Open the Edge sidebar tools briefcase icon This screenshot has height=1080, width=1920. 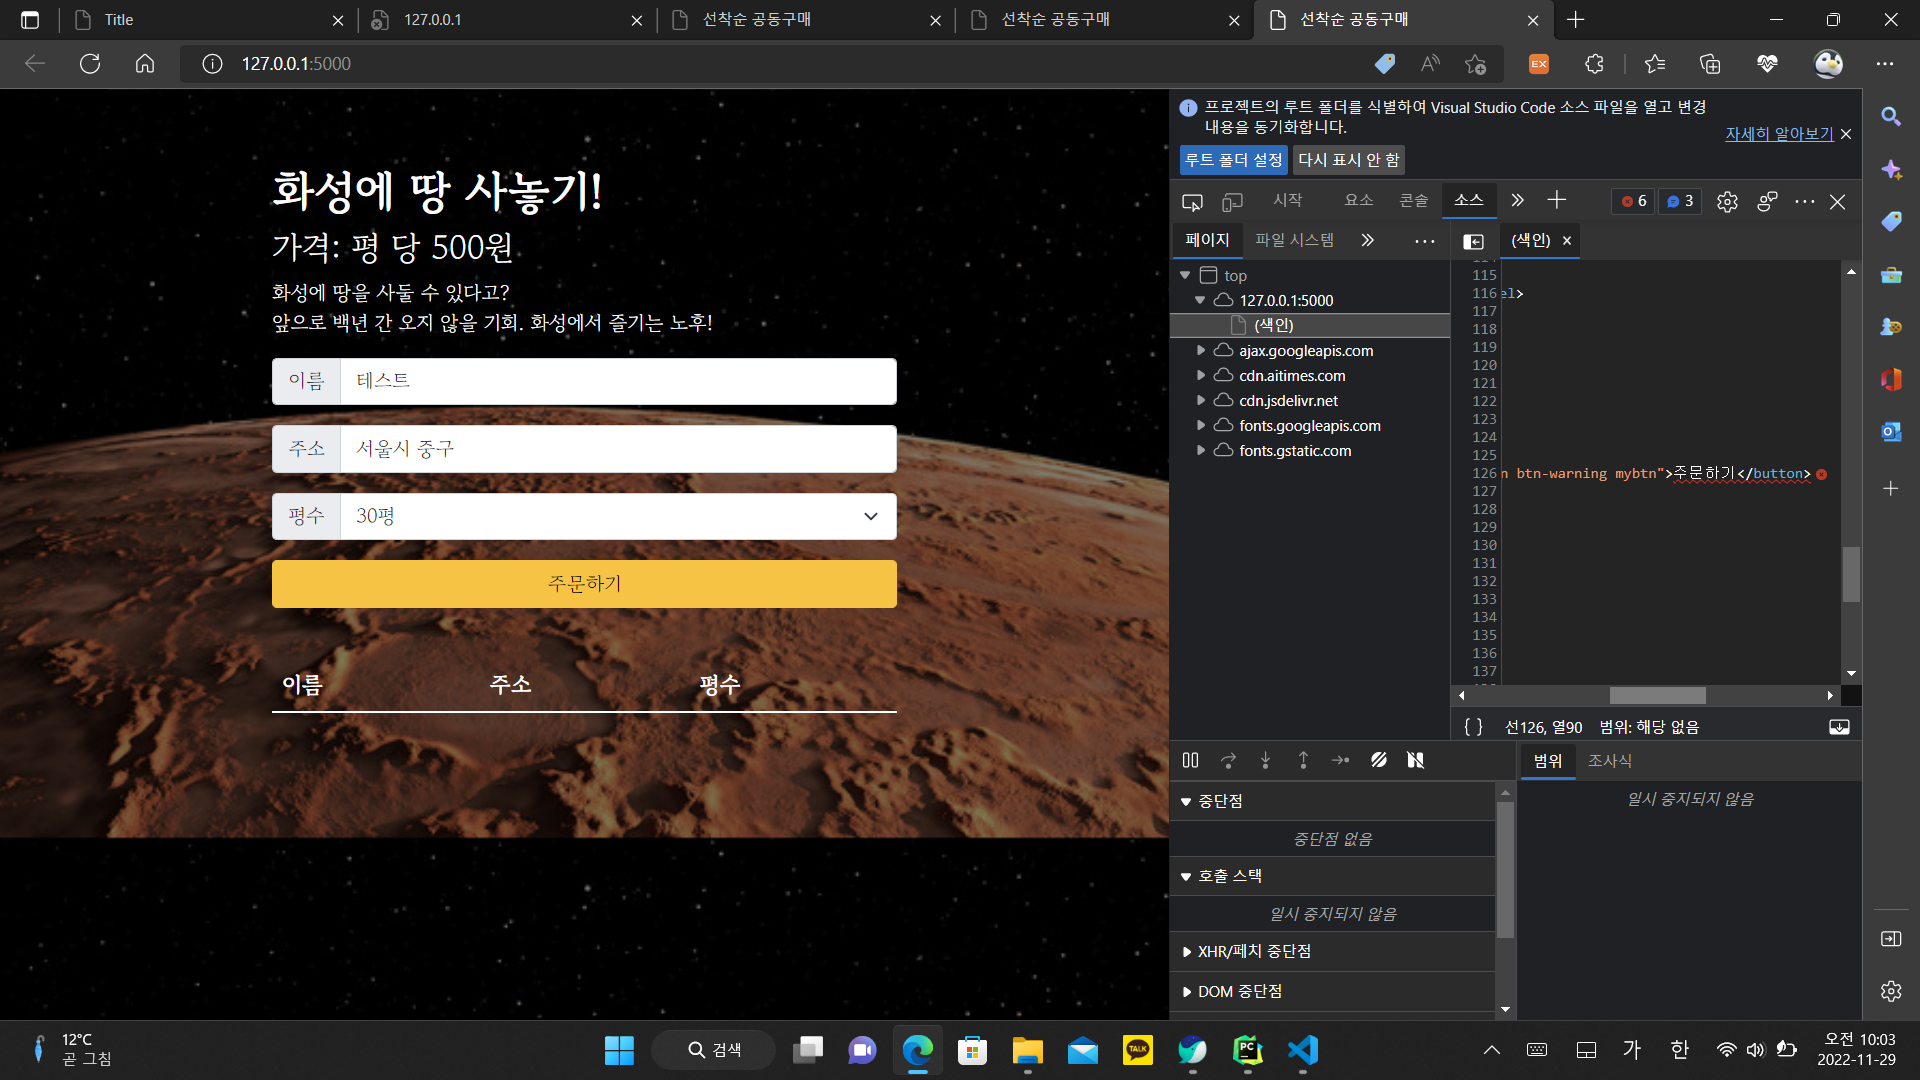point(1890,274)
